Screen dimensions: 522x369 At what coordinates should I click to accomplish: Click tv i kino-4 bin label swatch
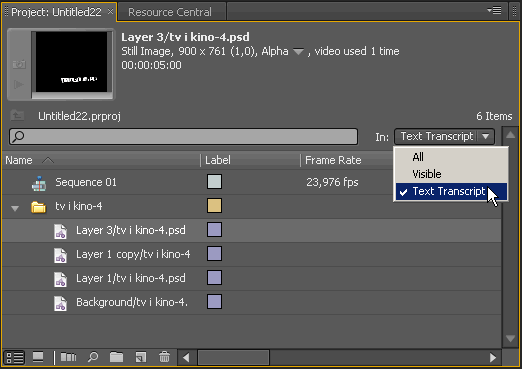pos(214,206)
